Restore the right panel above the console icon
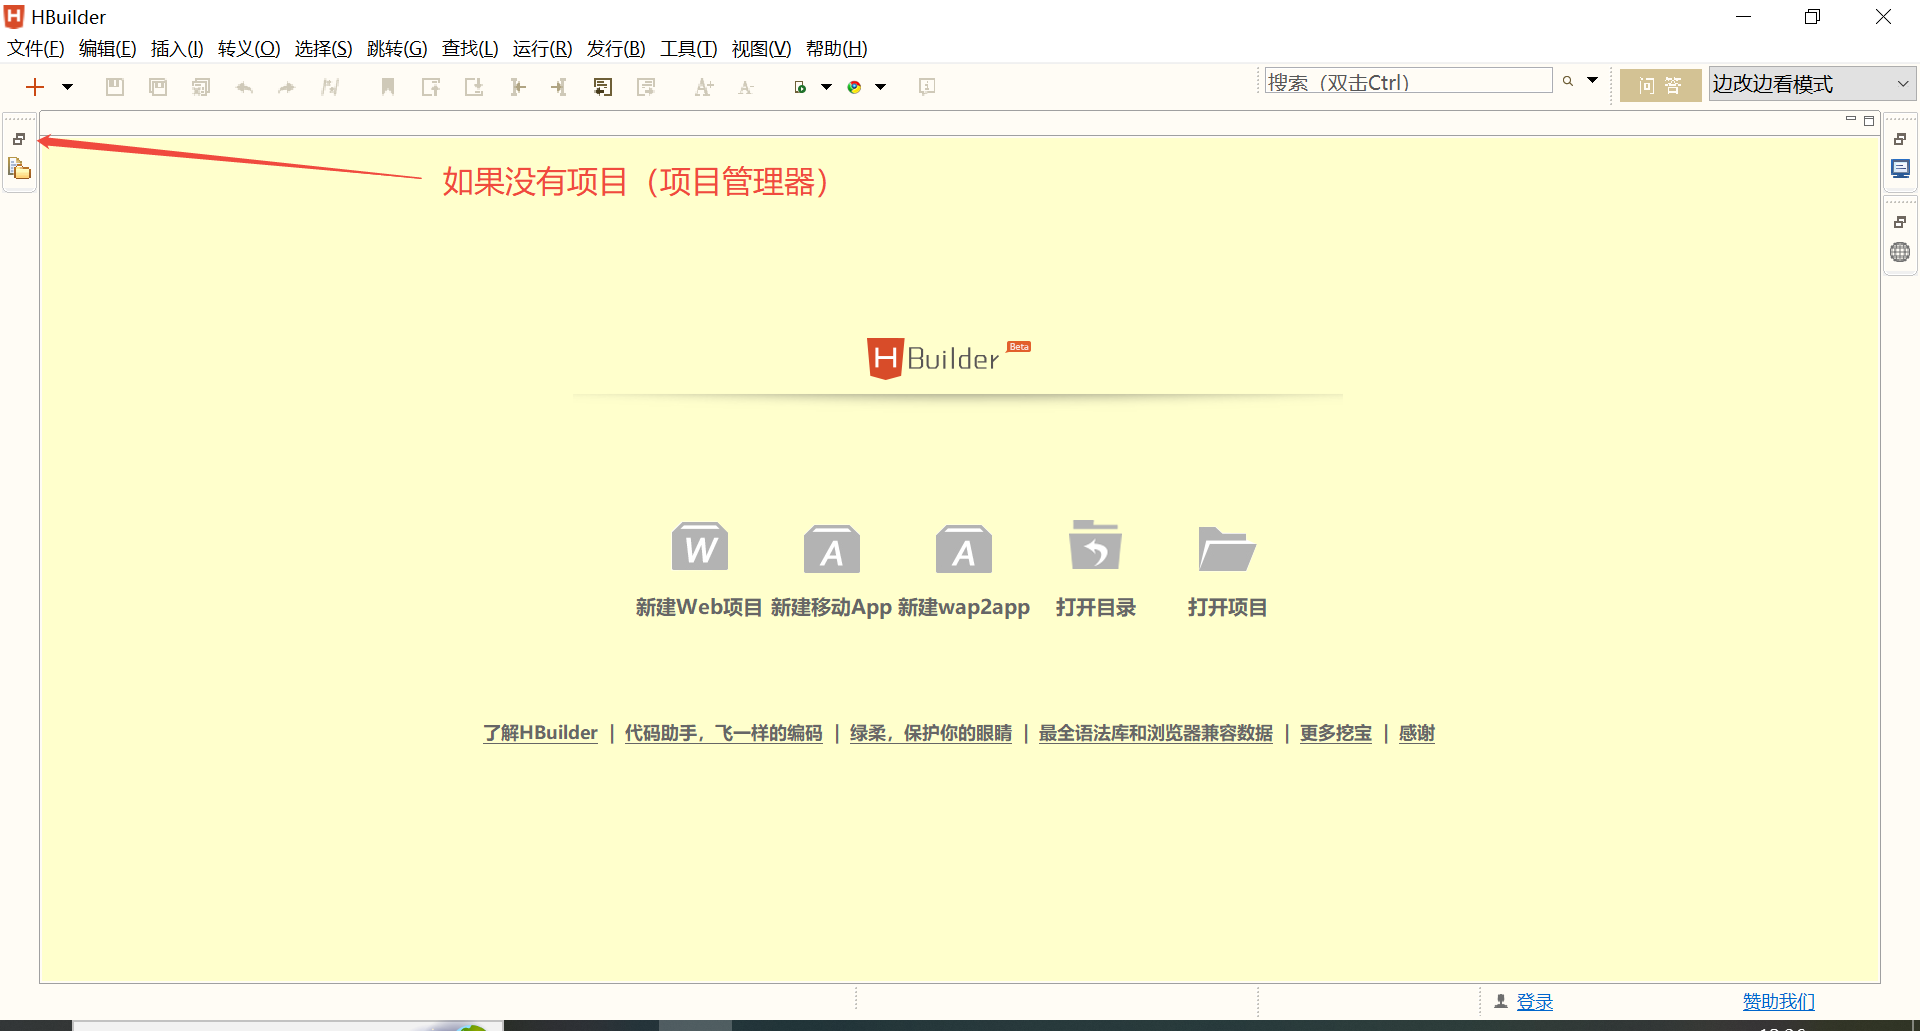1920x1031 pixels. click(1900, 139)
